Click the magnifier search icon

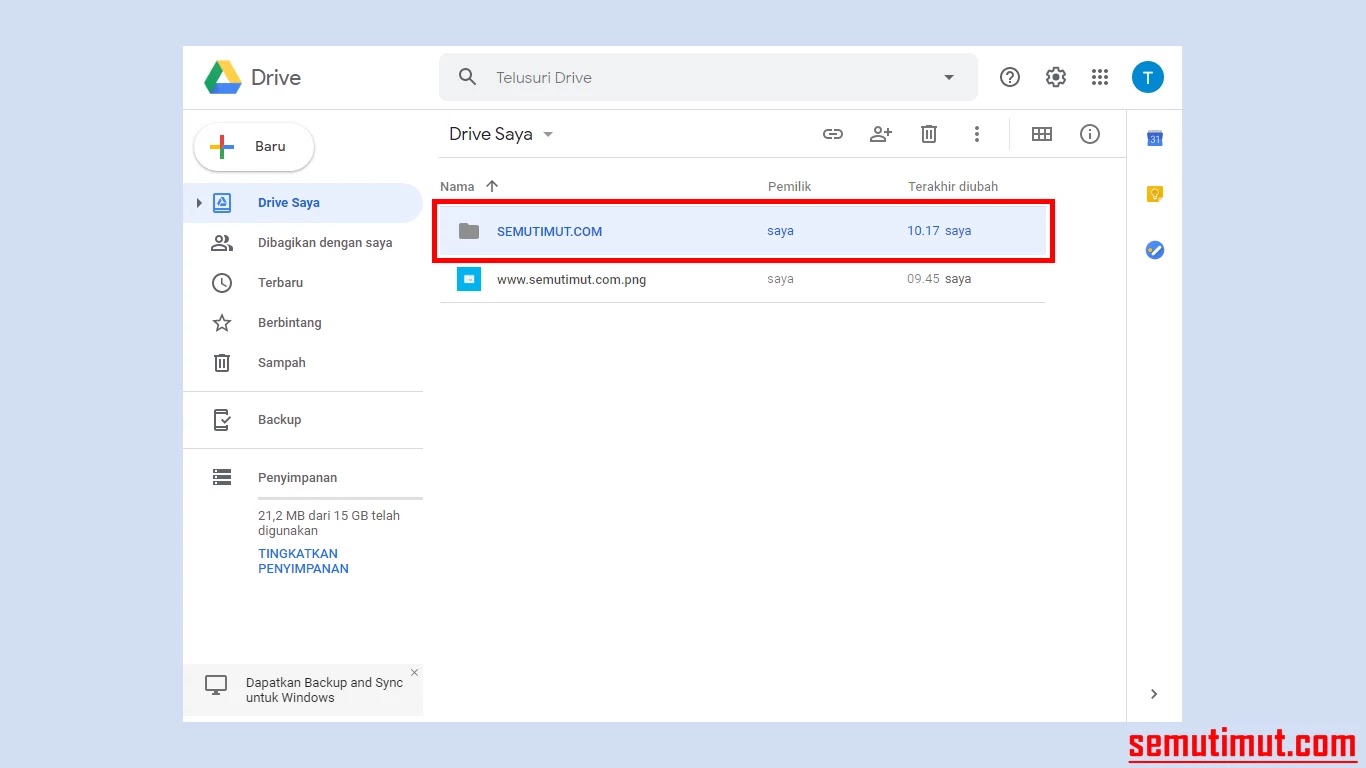467,77
